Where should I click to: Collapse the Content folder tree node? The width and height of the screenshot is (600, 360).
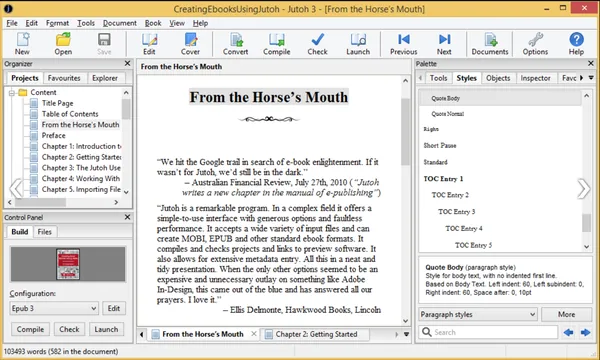(11, 93)
